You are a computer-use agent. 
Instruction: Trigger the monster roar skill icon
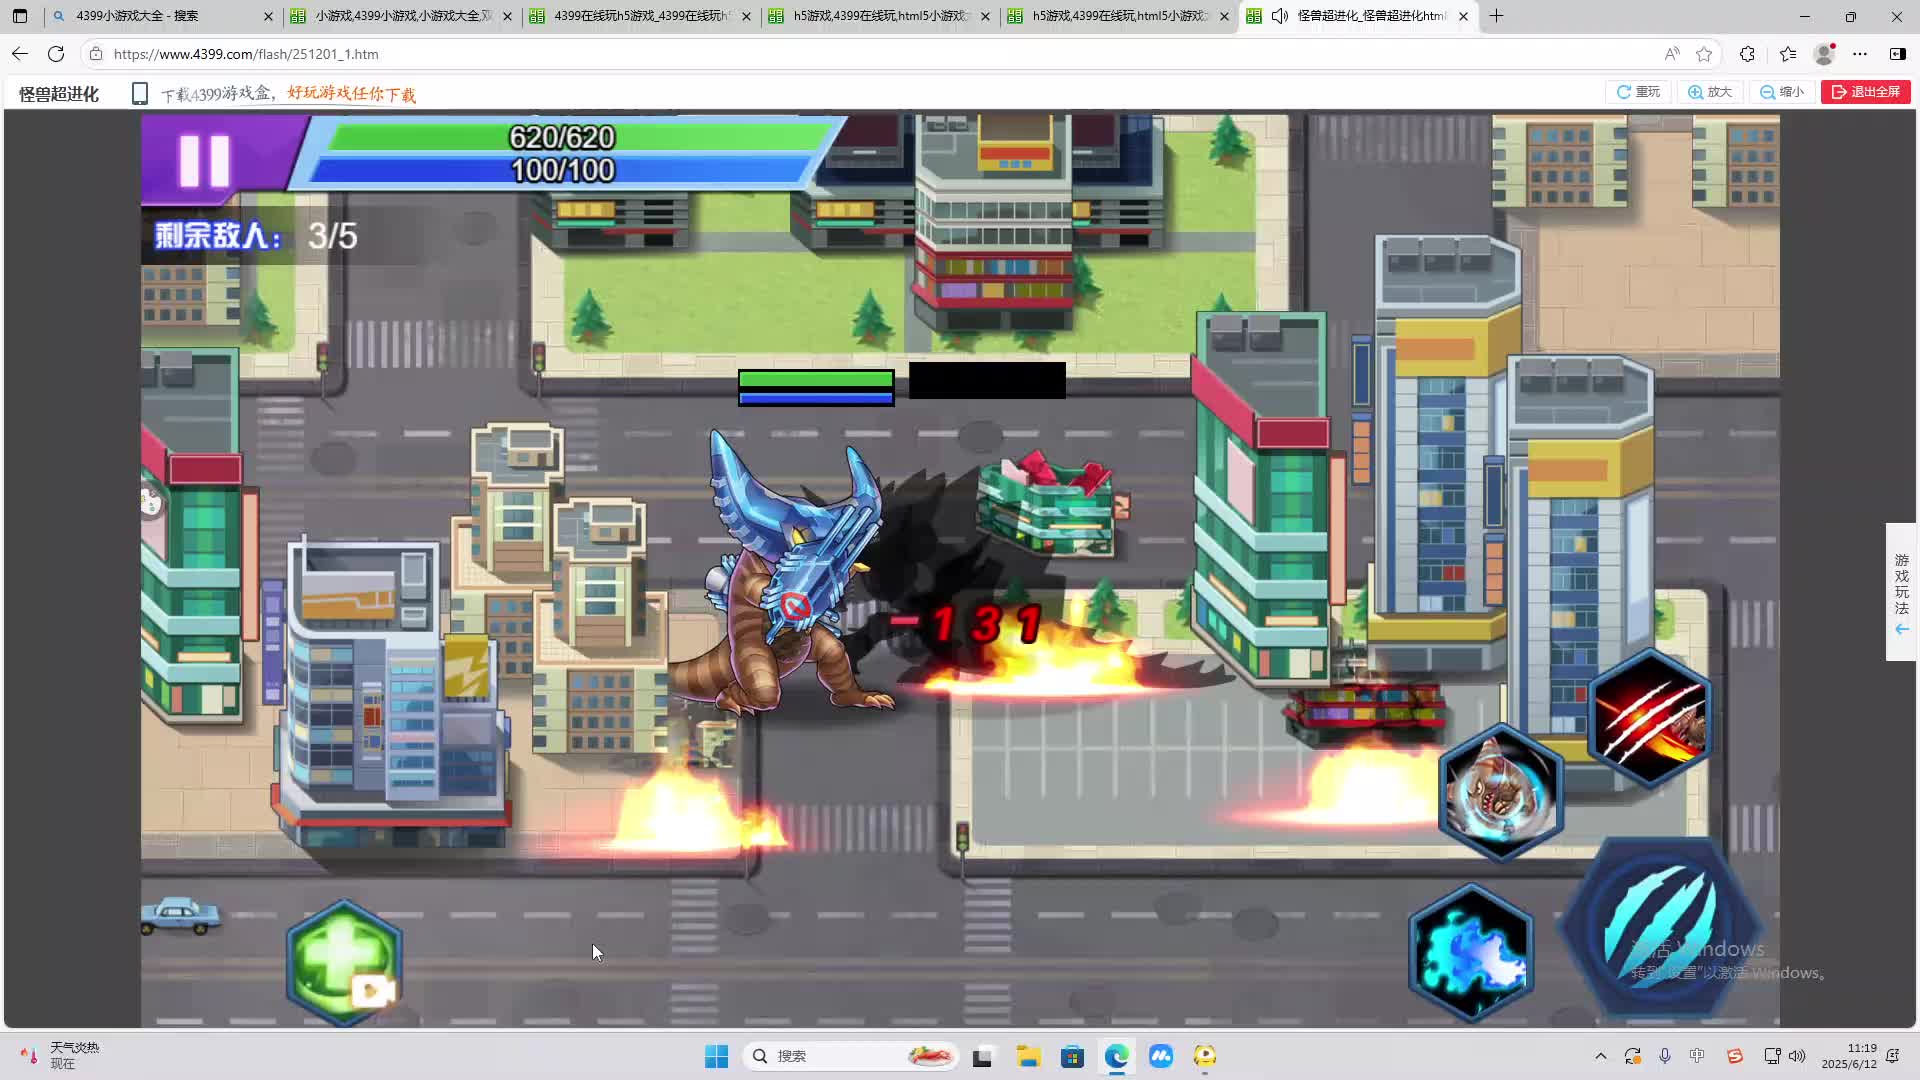[x=1500, y=792]
